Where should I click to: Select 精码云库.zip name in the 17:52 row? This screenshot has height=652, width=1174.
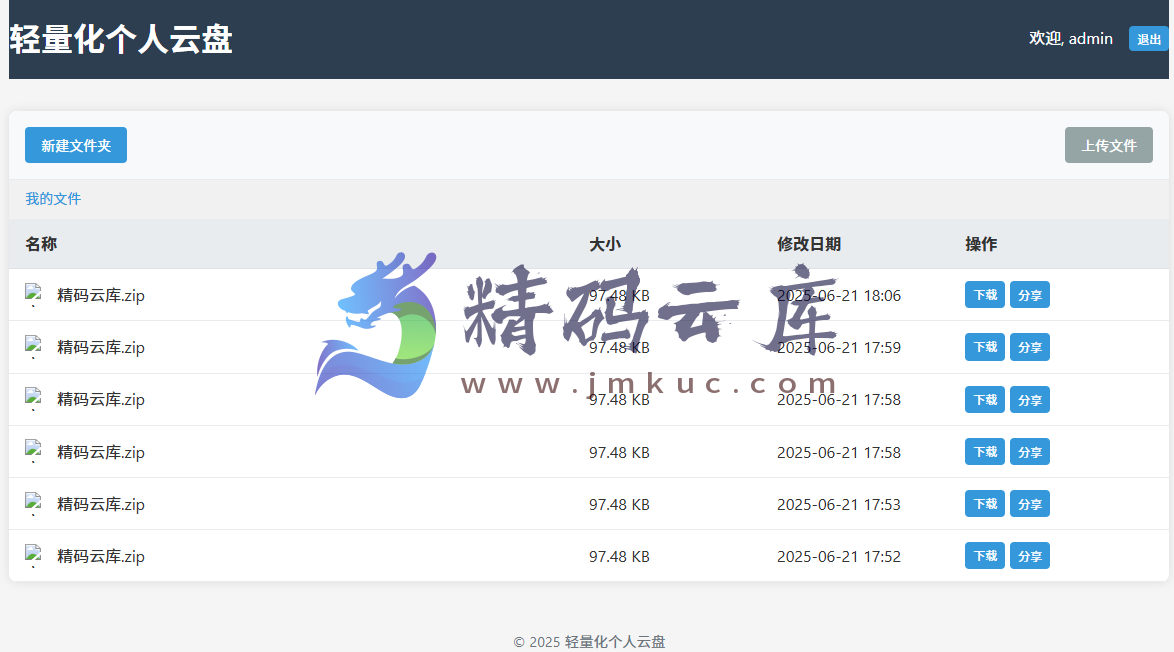click(101, 557)
